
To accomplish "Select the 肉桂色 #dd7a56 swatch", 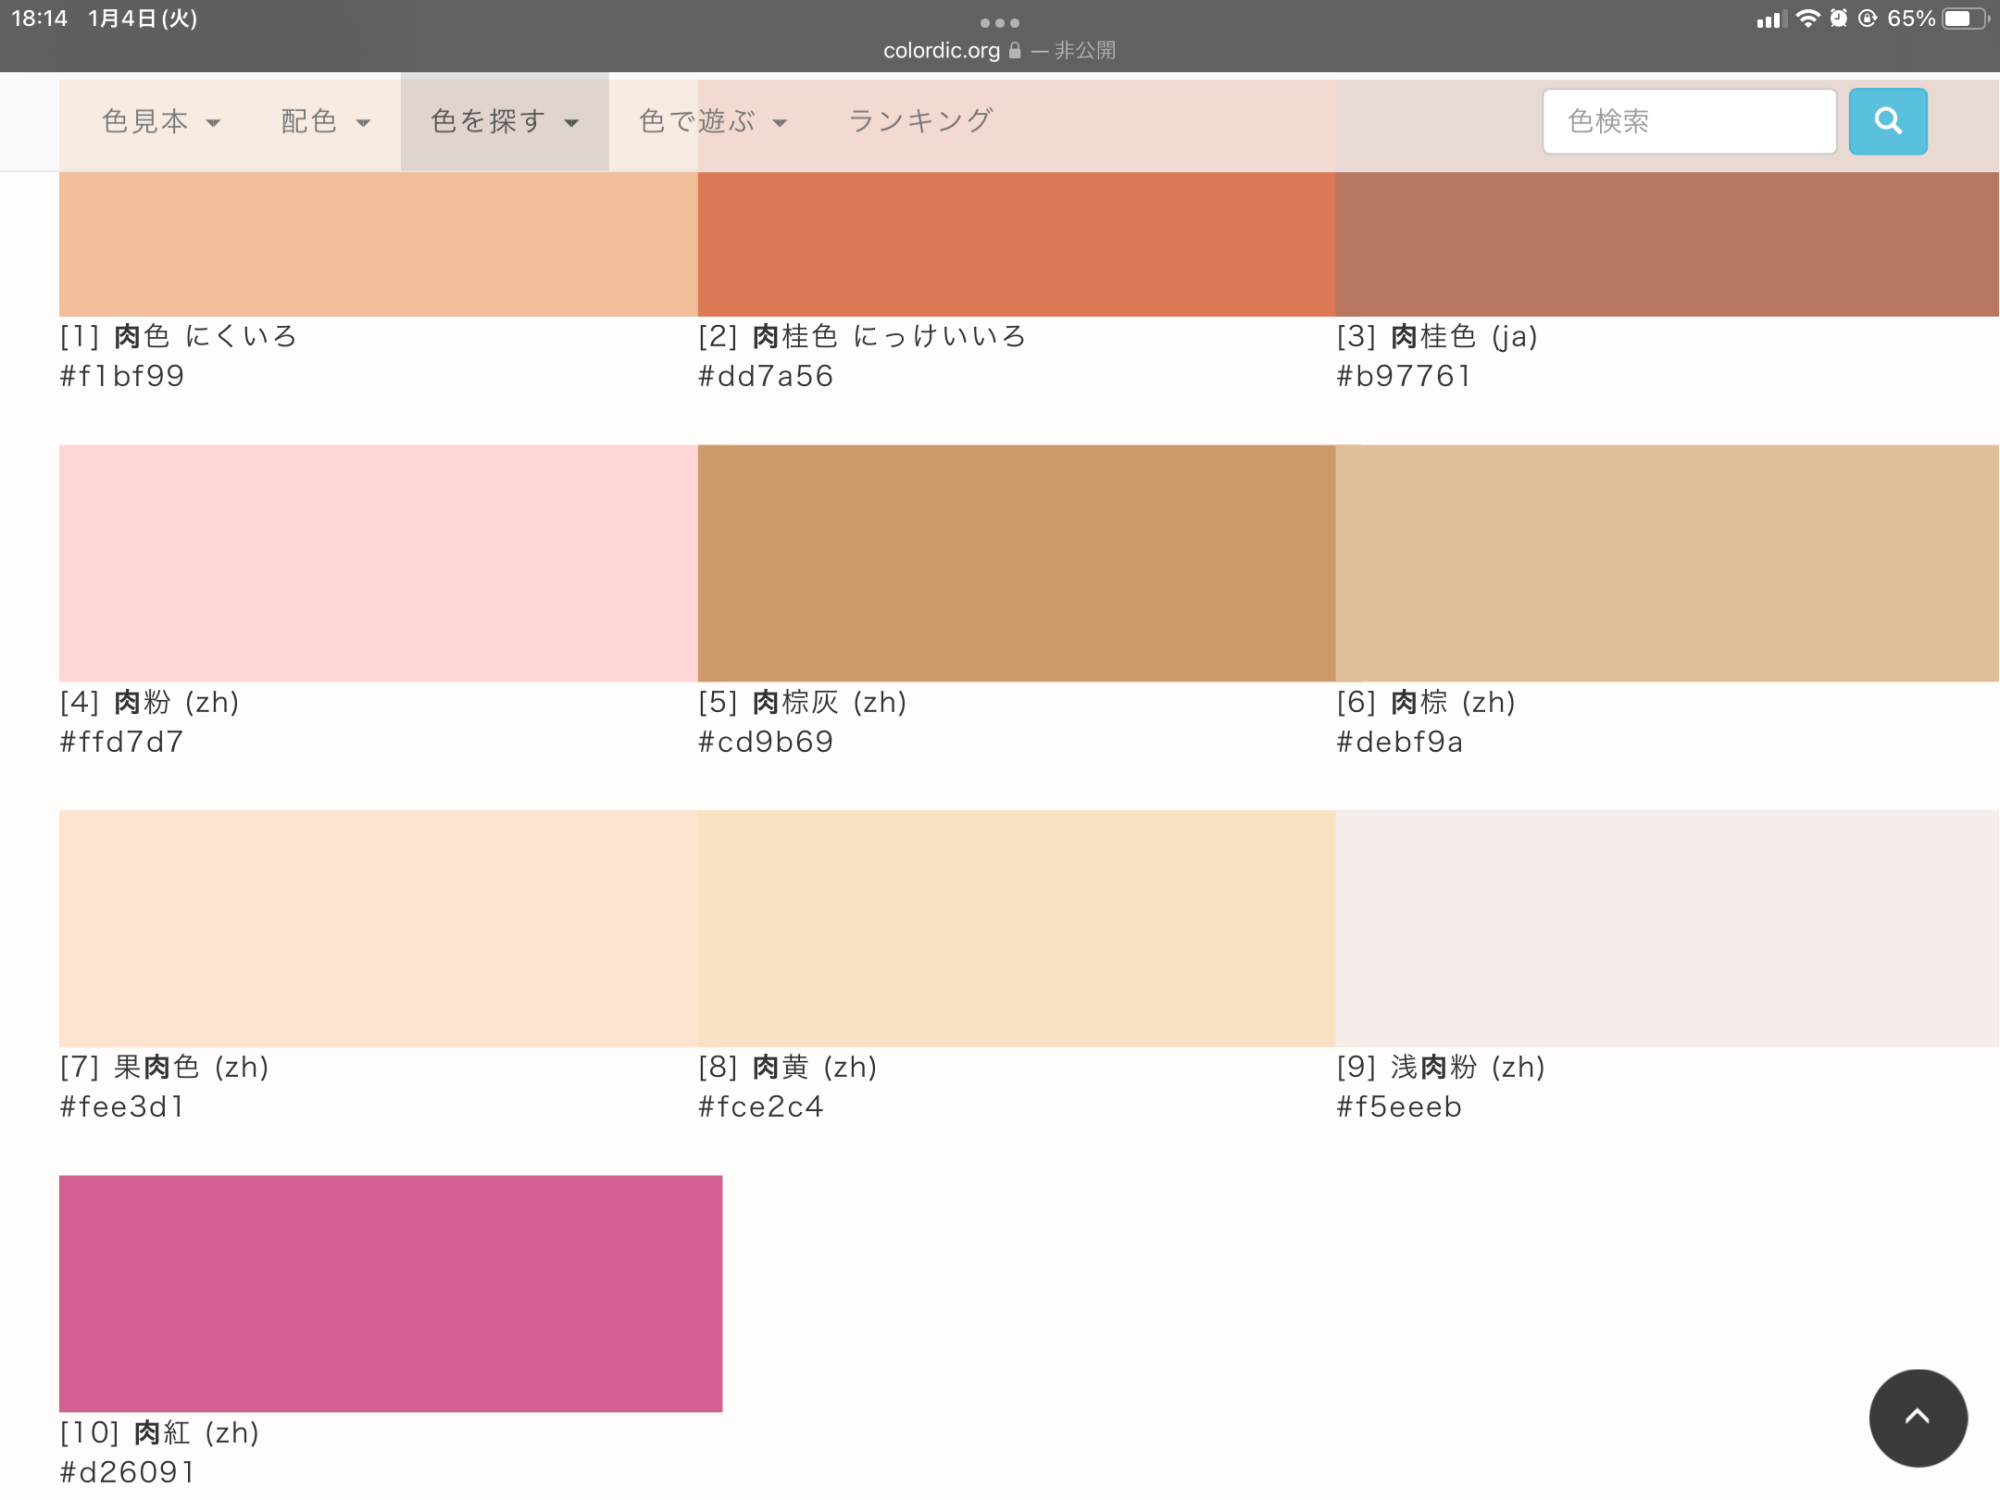I will tap(1016, 243).
